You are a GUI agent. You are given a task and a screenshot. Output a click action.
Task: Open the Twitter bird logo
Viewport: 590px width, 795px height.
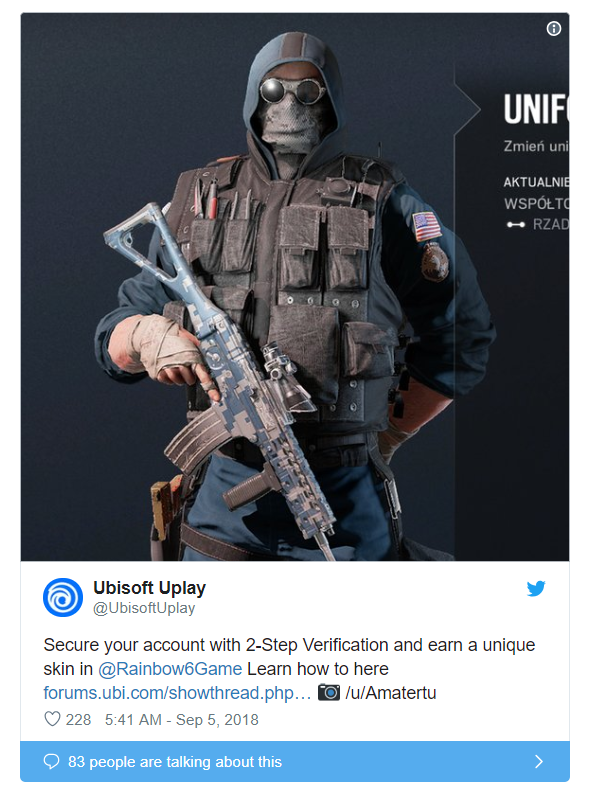point(536,588)
